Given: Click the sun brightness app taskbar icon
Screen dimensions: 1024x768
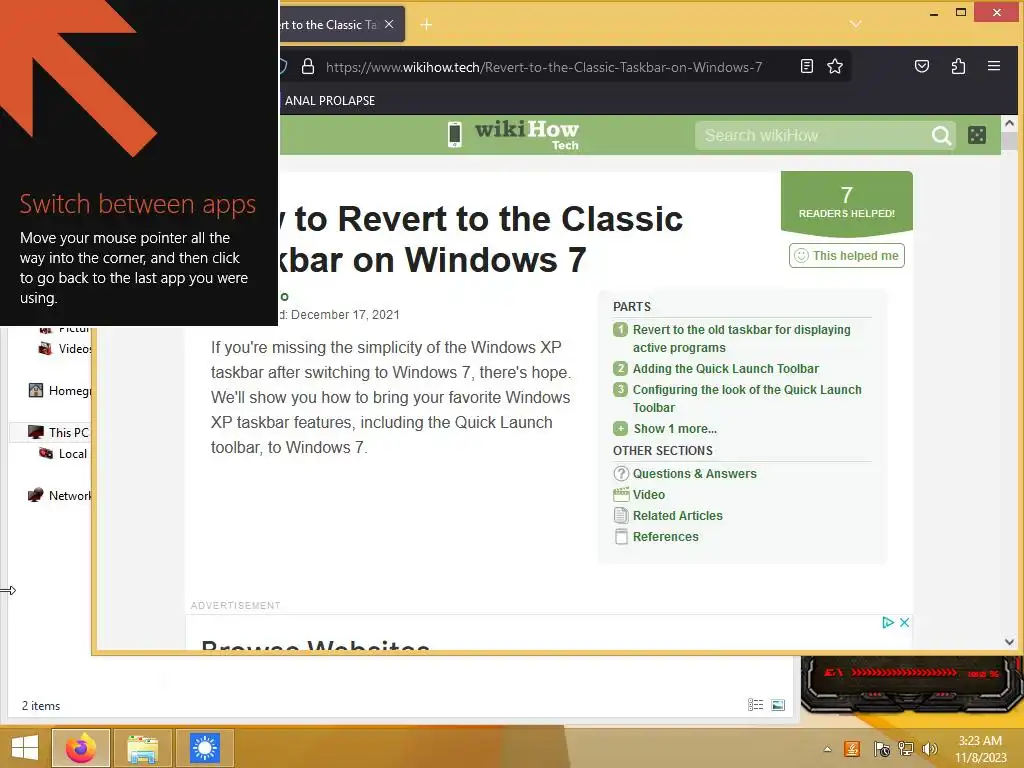Looking at the screenshot, I should coord(204,748).
